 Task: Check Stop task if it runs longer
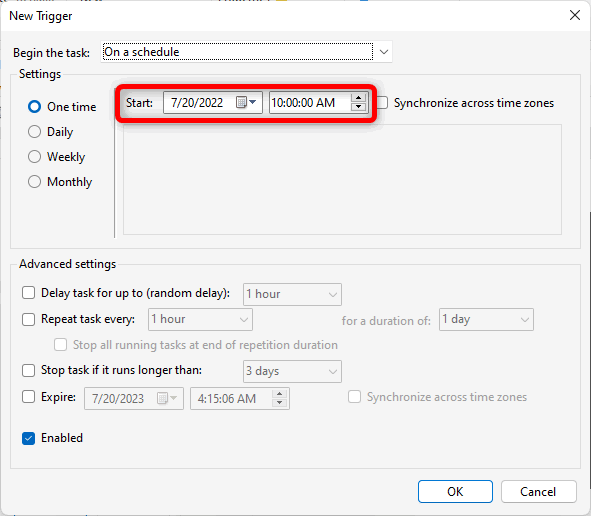(x=28, y=370)
